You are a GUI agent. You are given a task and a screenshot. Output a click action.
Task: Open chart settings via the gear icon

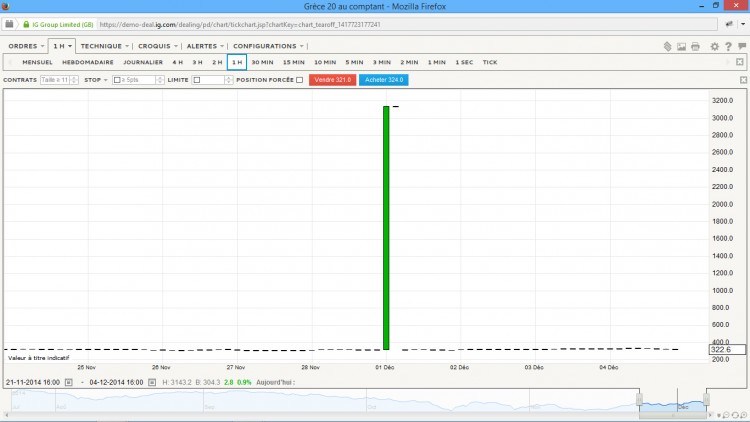(x=714, y=46)
